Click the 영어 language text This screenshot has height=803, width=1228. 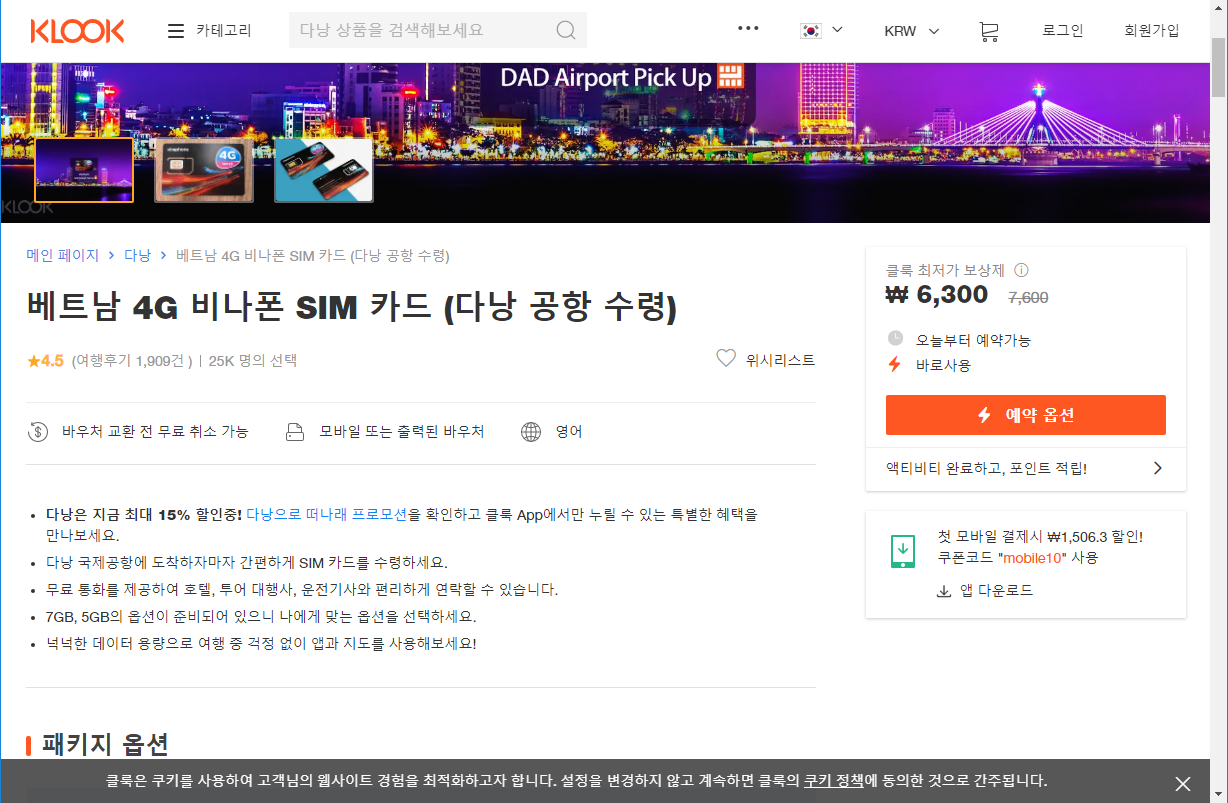click(569, 432)
